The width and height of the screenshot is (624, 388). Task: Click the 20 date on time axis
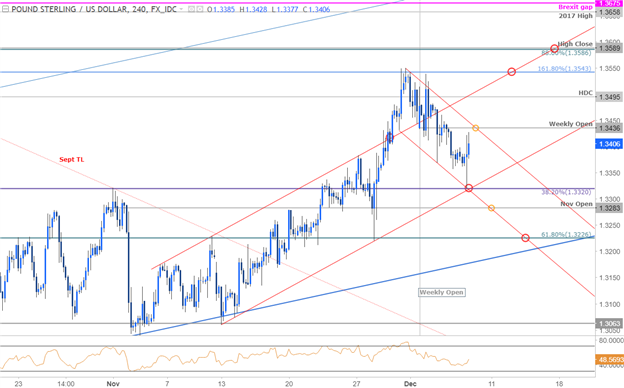(x=289, y=383)
